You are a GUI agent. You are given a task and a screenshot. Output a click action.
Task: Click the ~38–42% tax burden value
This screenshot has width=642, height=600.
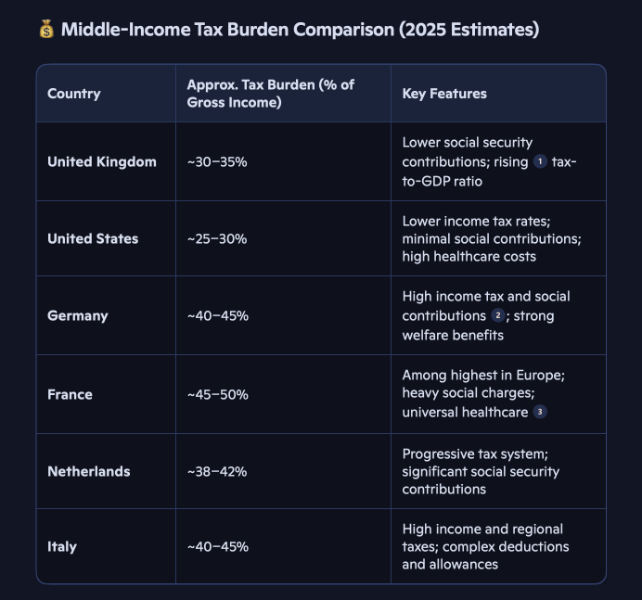coord(217,471)
